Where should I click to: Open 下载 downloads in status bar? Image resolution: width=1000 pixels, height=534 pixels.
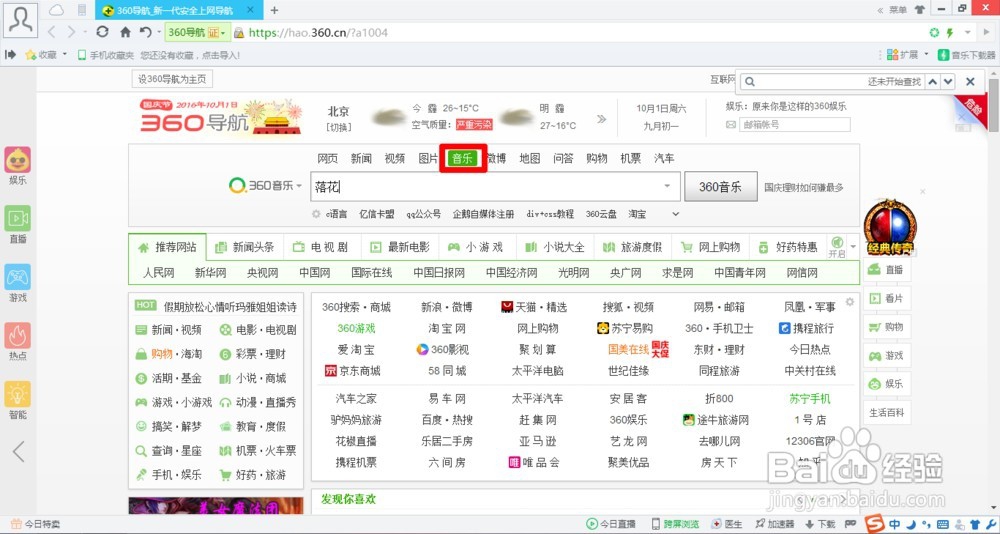821,524
